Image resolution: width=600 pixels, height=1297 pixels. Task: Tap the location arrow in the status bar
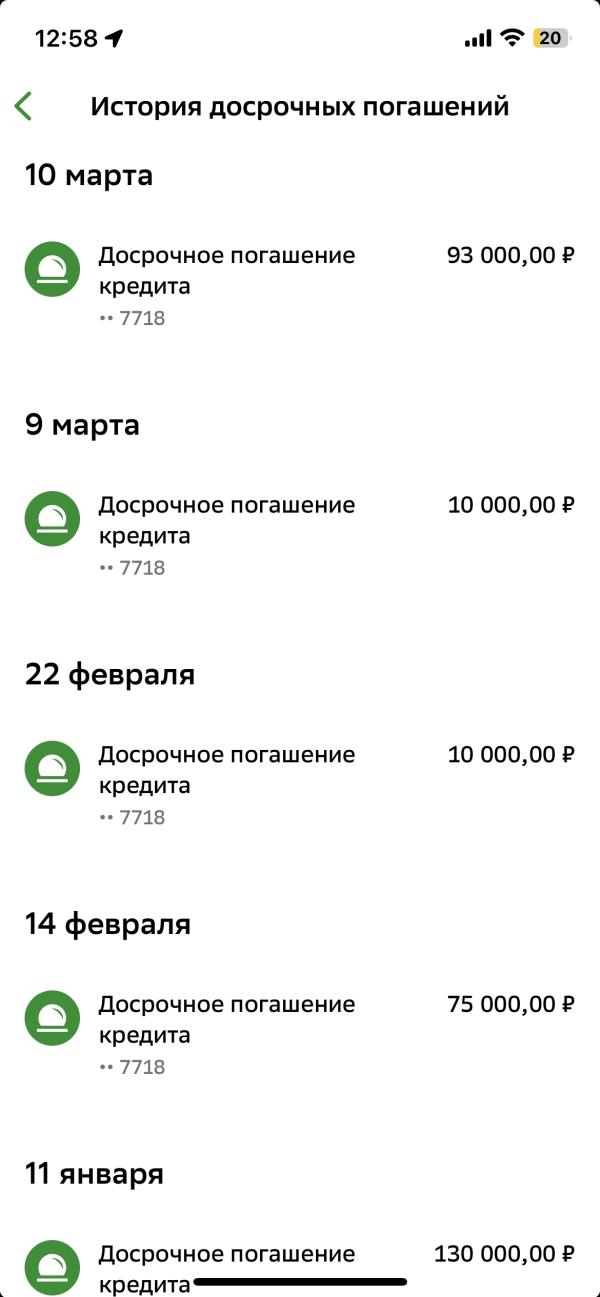pos(114,39)
